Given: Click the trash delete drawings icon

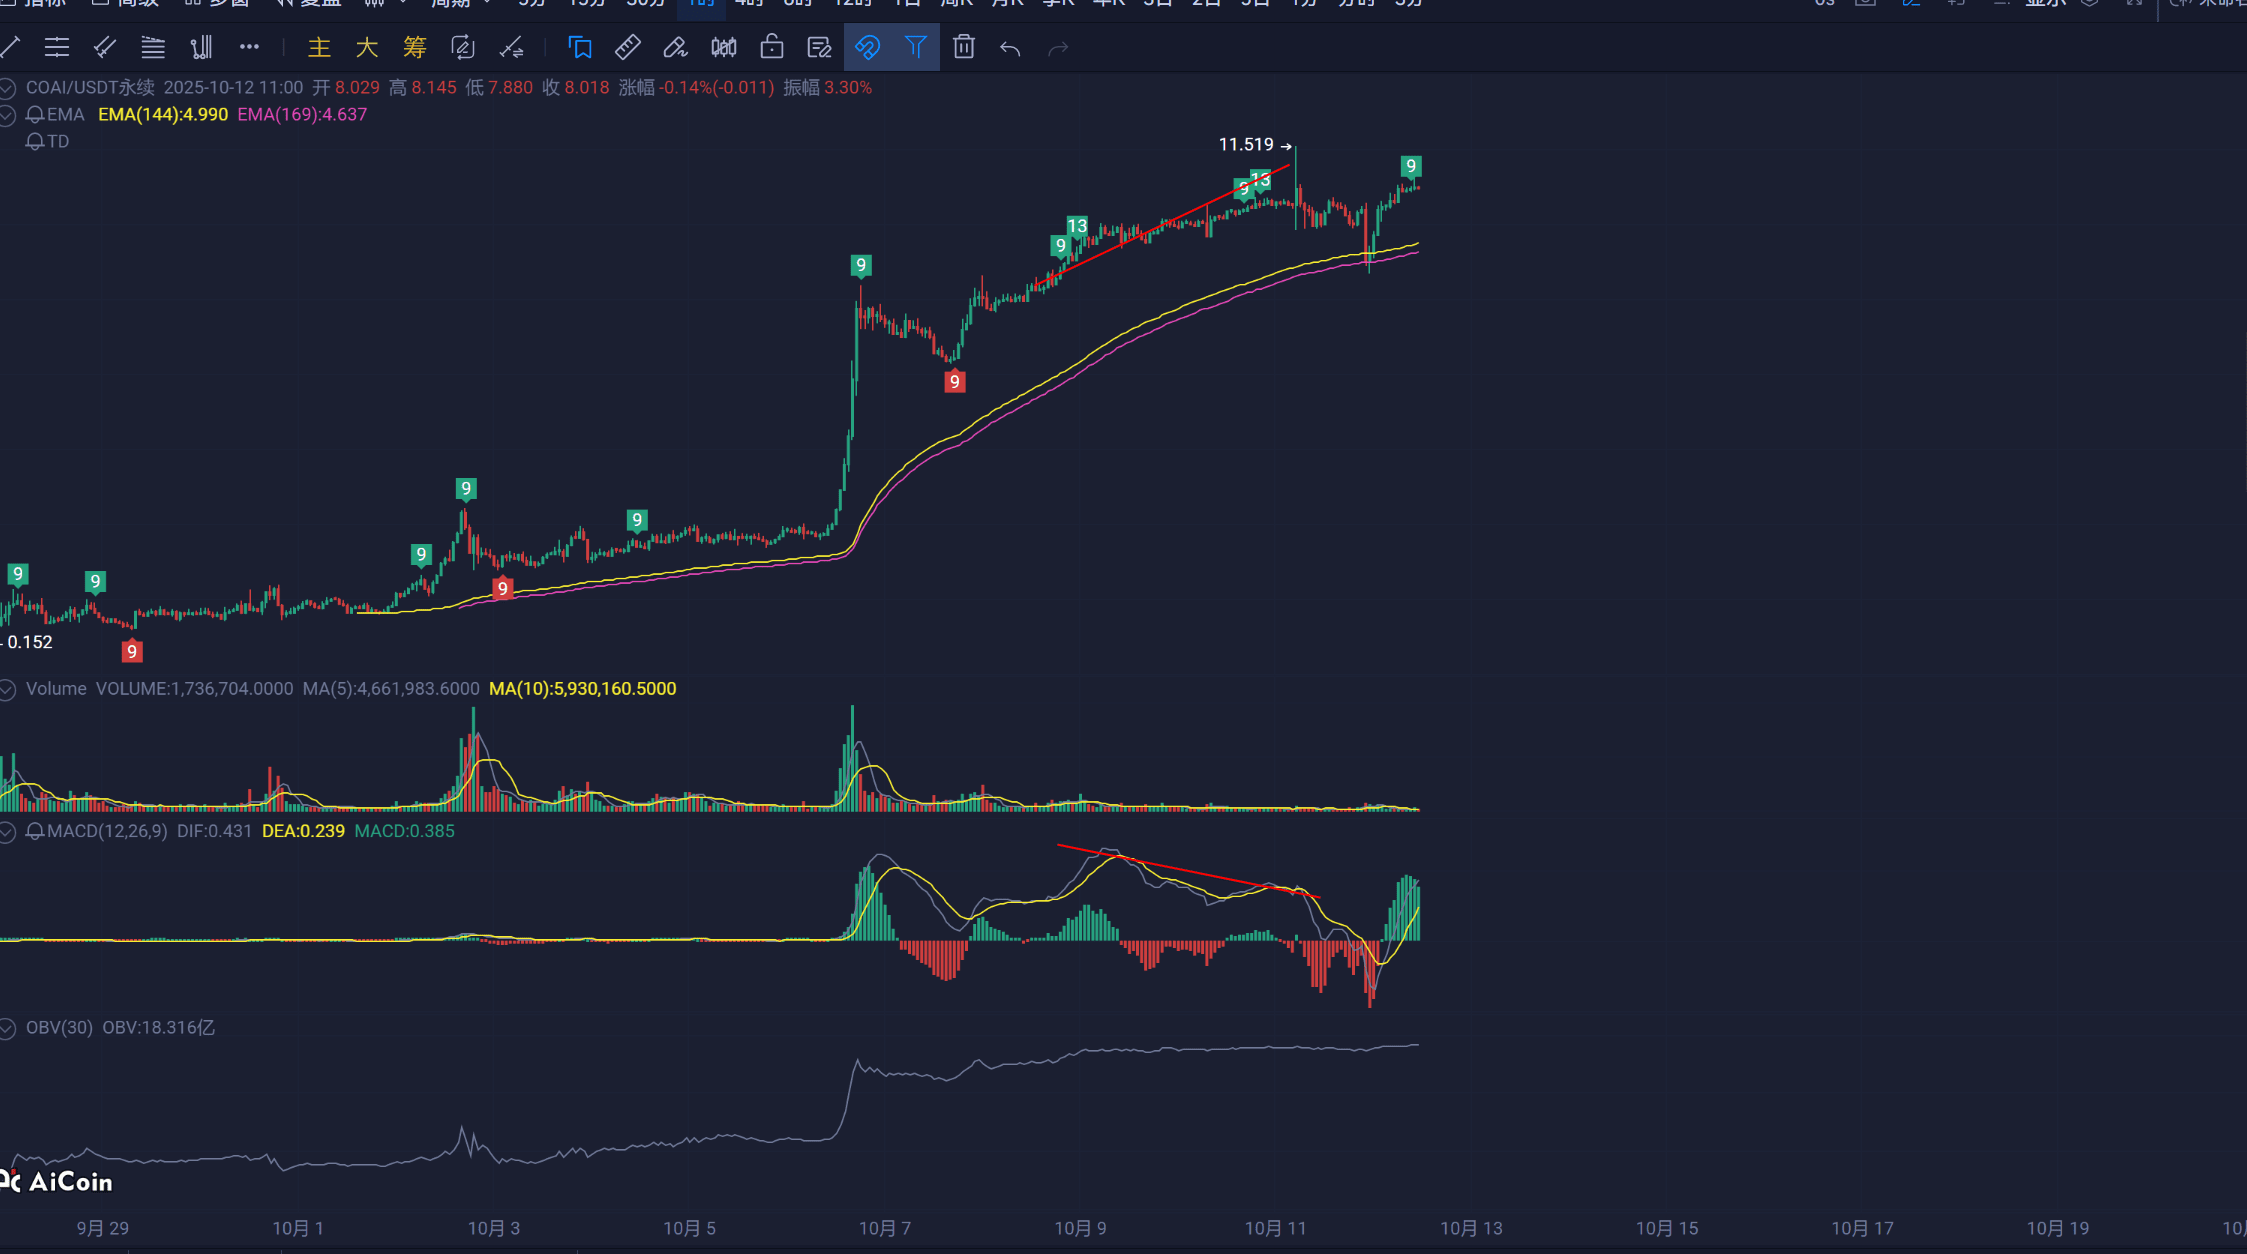Looking at the screenshot, I should click(x=963, y=47).
